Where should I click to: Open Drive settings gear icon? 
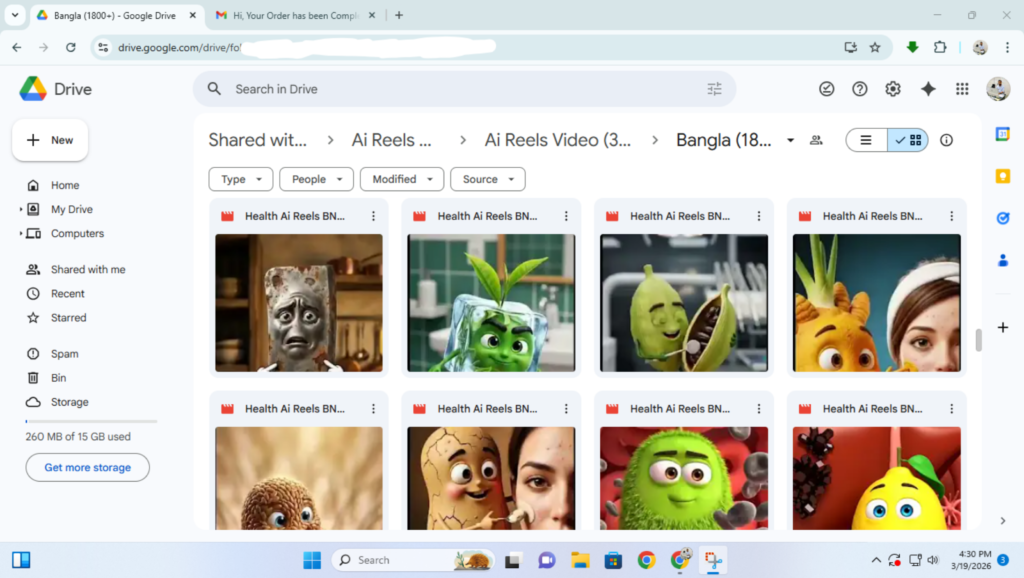893,89
